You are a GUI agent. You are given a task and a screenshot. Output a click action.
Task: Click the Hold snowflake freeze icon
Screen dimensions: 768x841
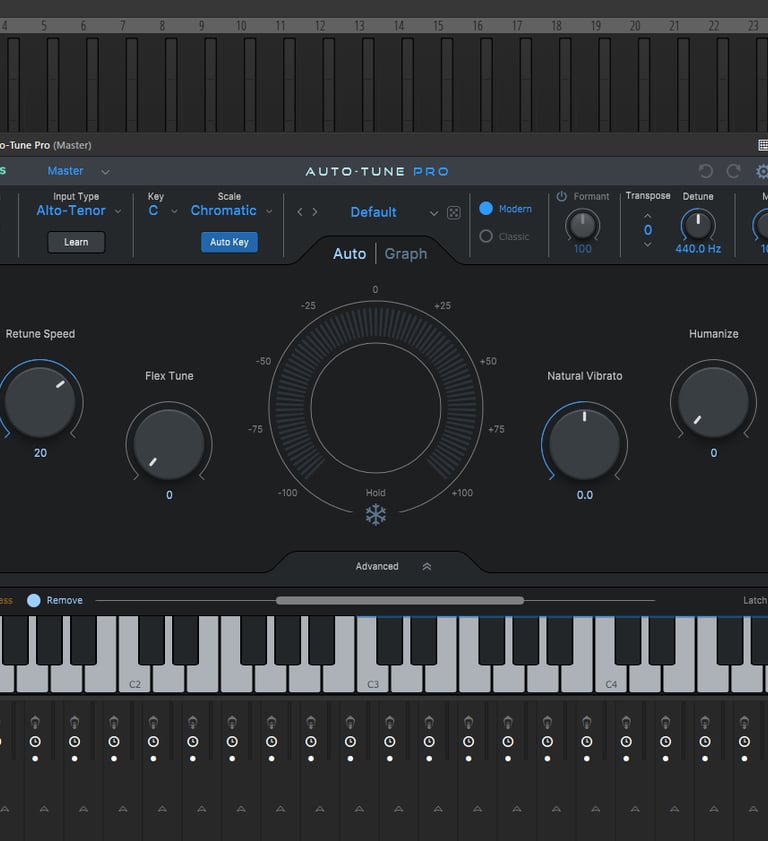click(x=376, y=515)
